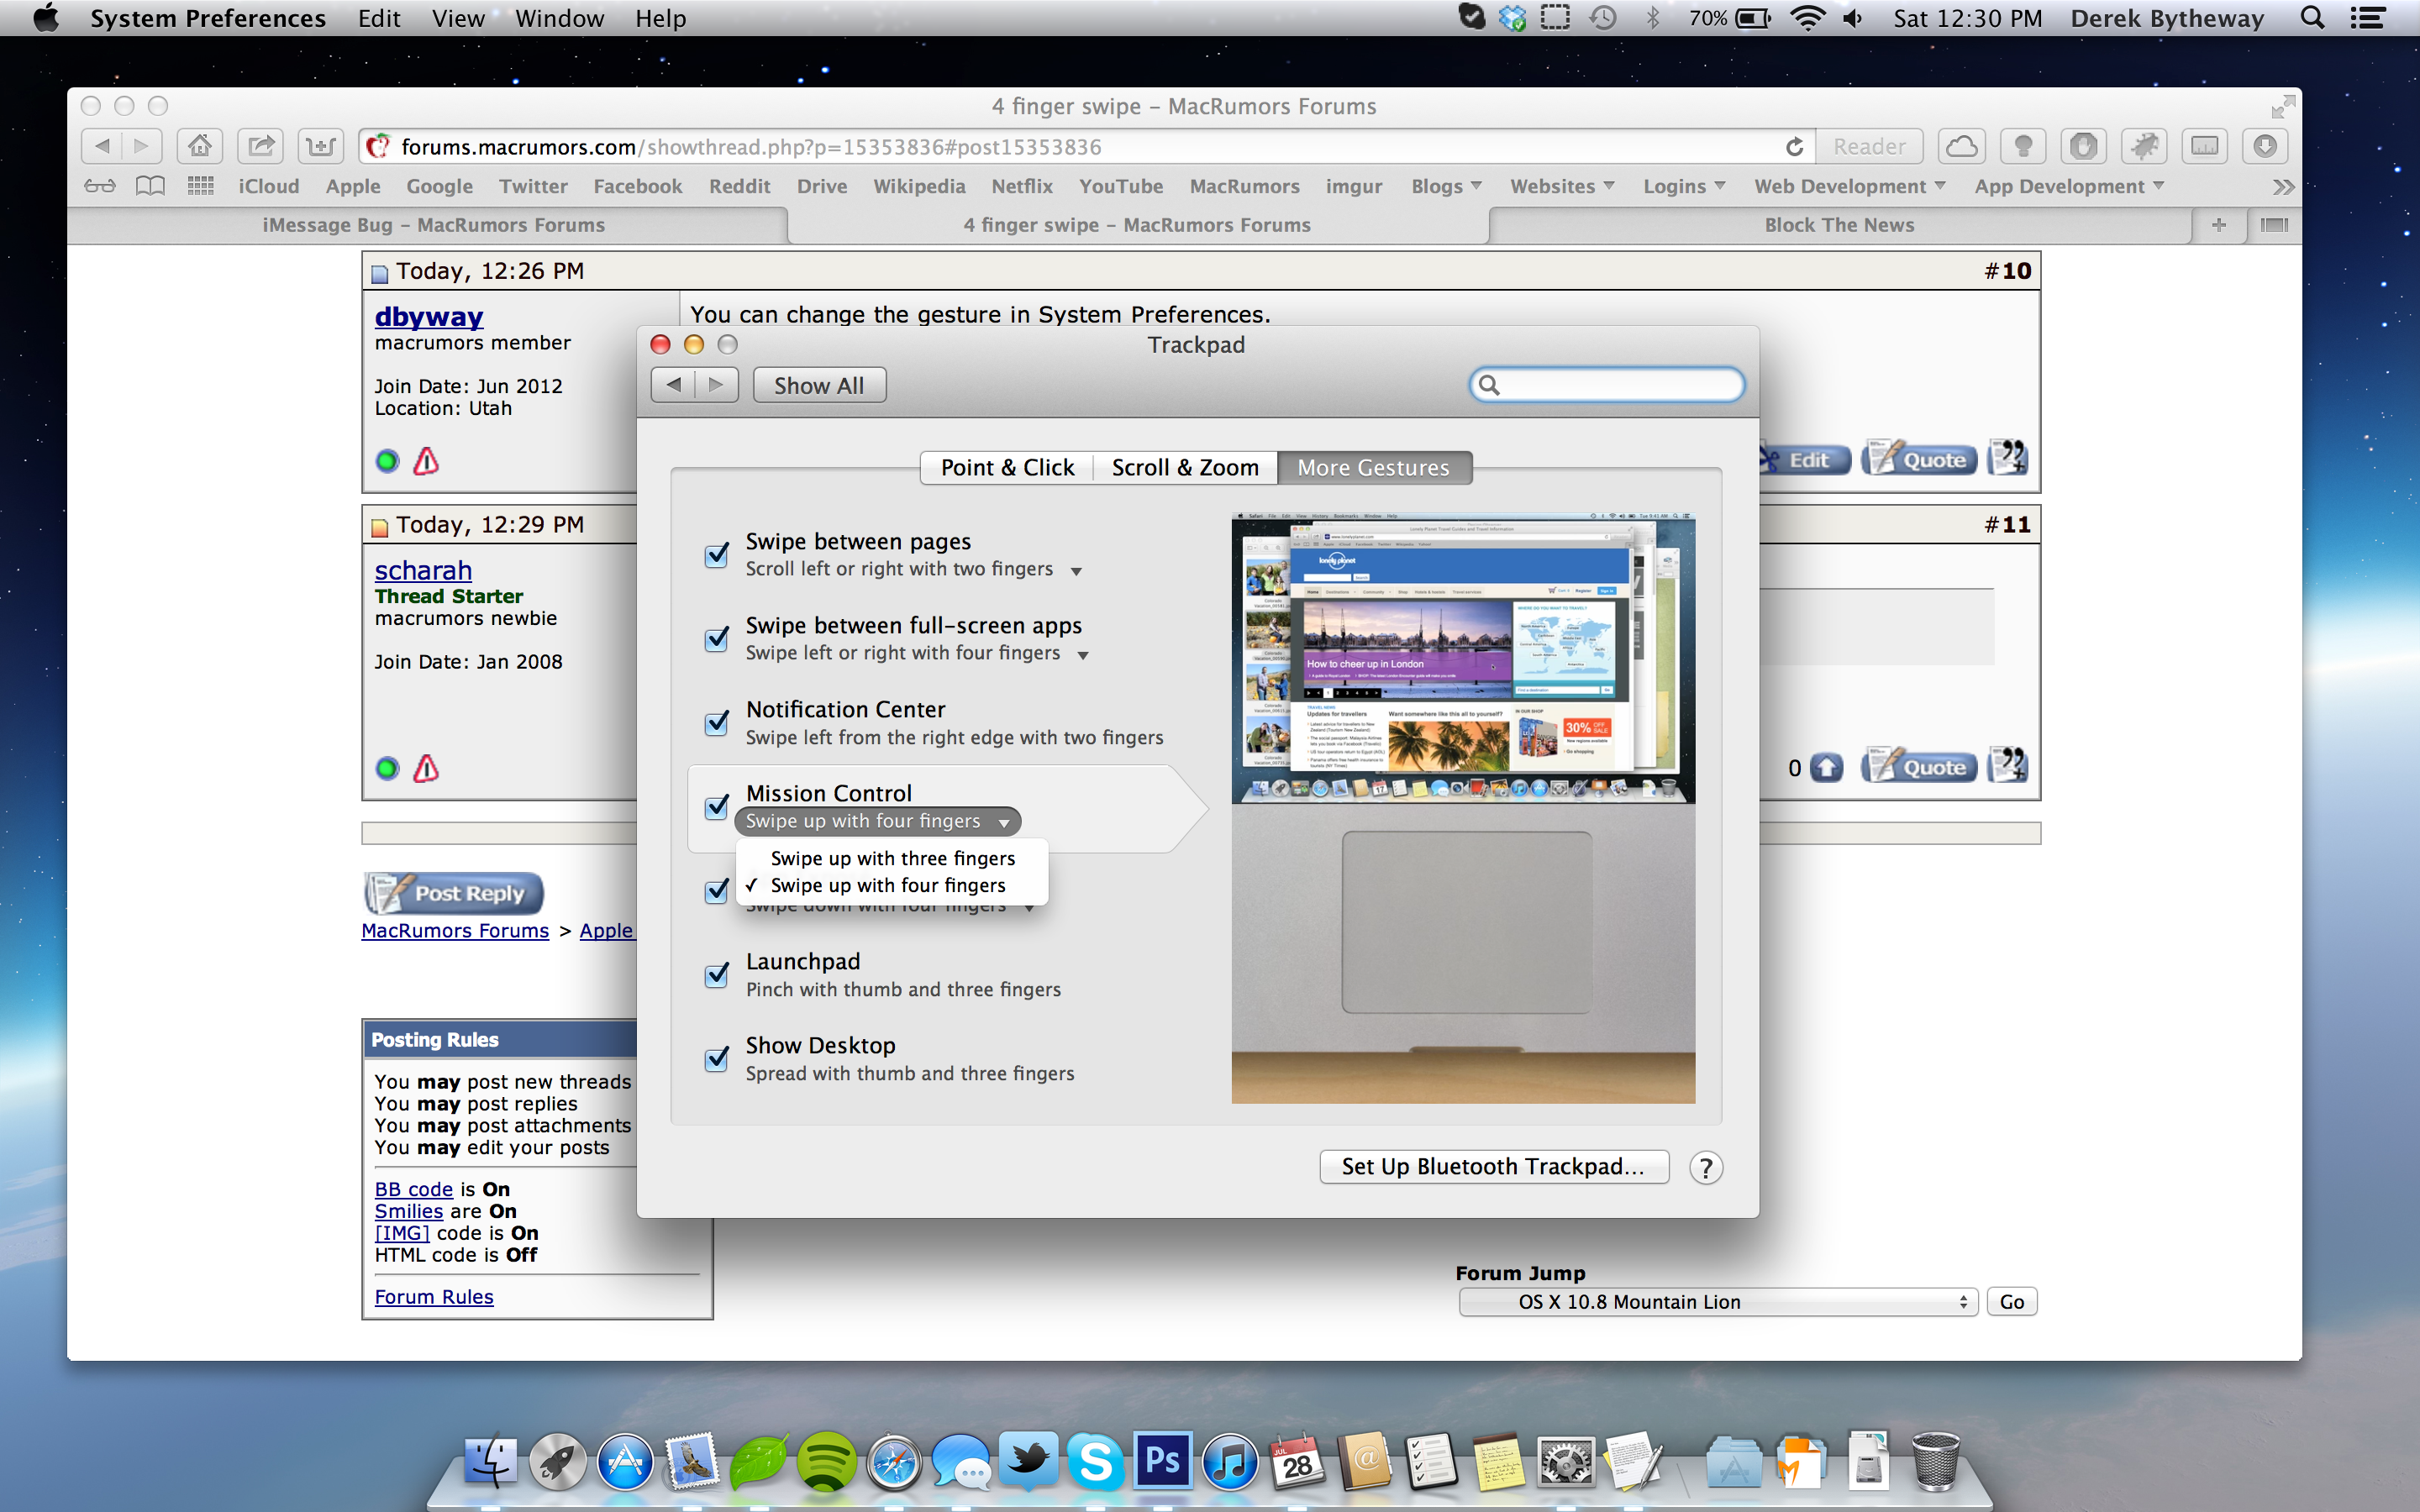Screen dimensions: 2420x1512
Task: Click the Wi-Fi menu bar icon
Action: pyautogui.click(x=1808, y=18)
